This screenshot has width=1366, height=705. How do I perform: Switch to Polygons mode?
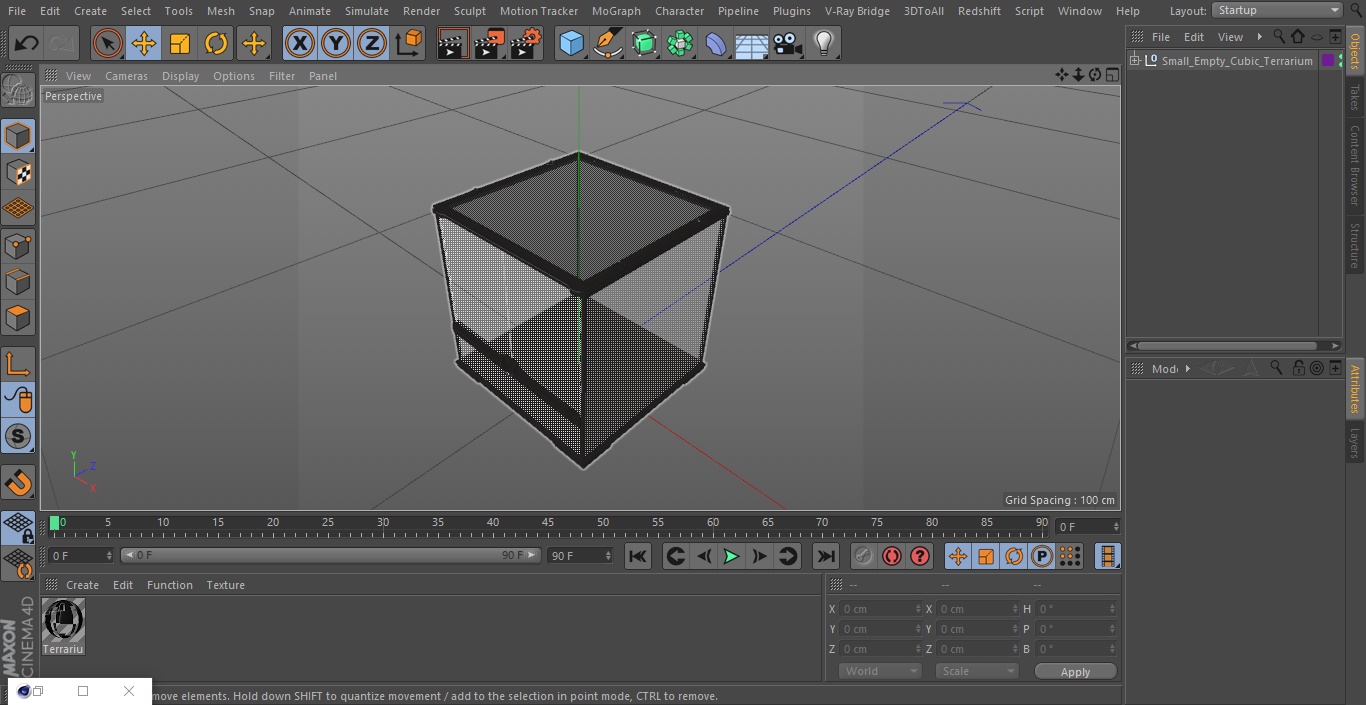(x=18, y=318)
